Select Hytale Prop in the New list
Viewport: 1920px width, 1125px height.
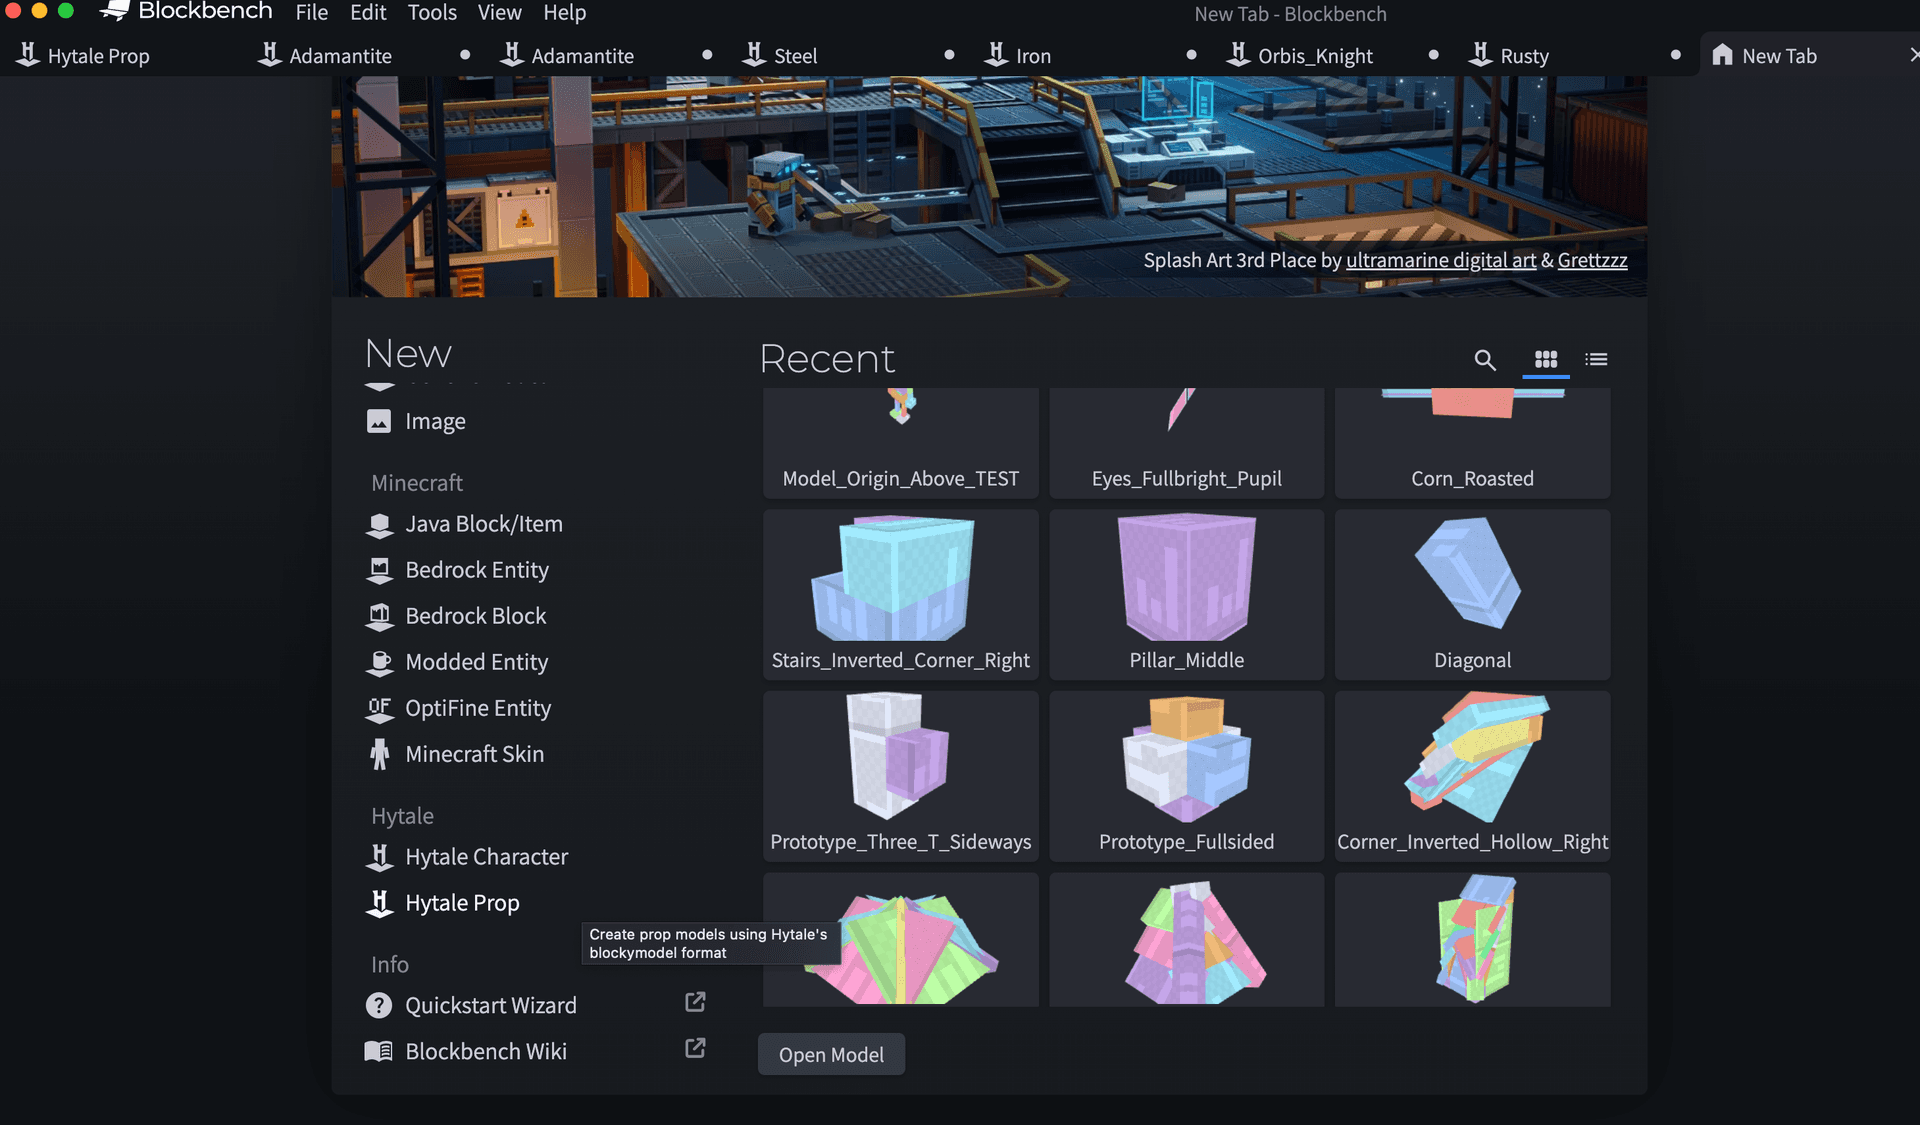pos(462,903)
